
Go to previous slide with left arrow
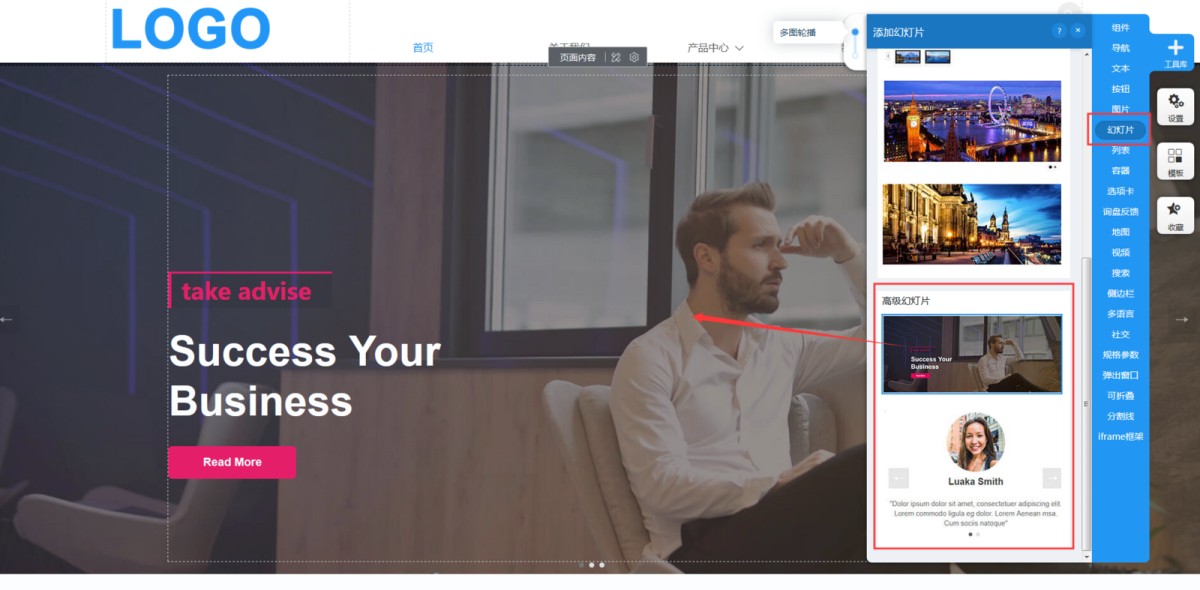pyautogui.click(x=7, y=319)
